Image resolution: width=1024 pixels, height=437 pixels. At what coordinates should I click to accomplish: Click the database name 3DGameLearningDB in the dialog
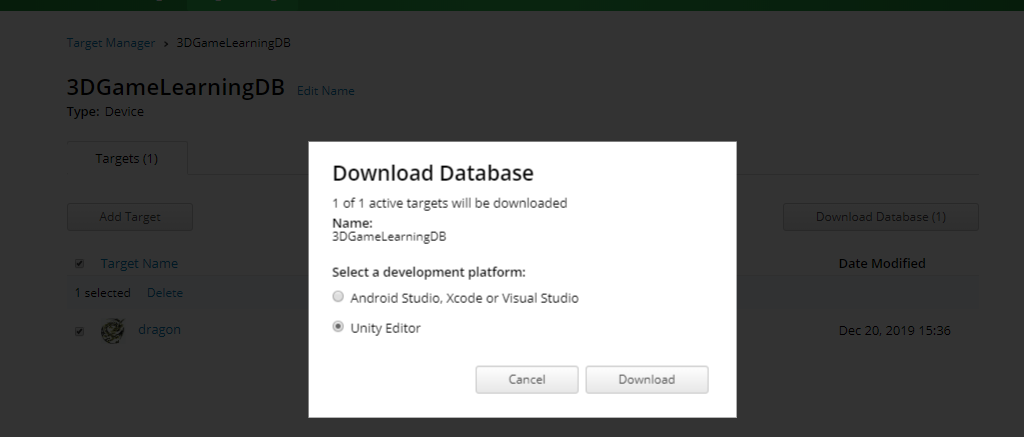click(x=389, y=236)
